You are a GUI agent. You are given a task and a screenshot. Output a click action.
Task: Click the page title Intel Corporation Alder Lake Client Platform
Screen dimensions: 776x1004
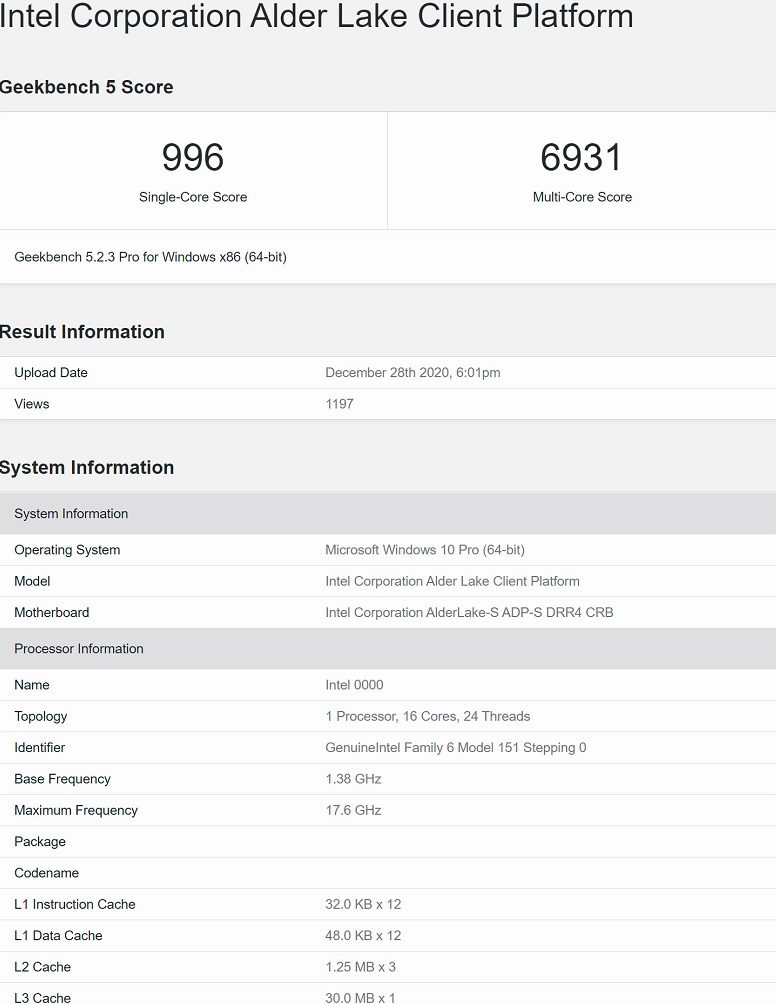[x=316, y=16]
